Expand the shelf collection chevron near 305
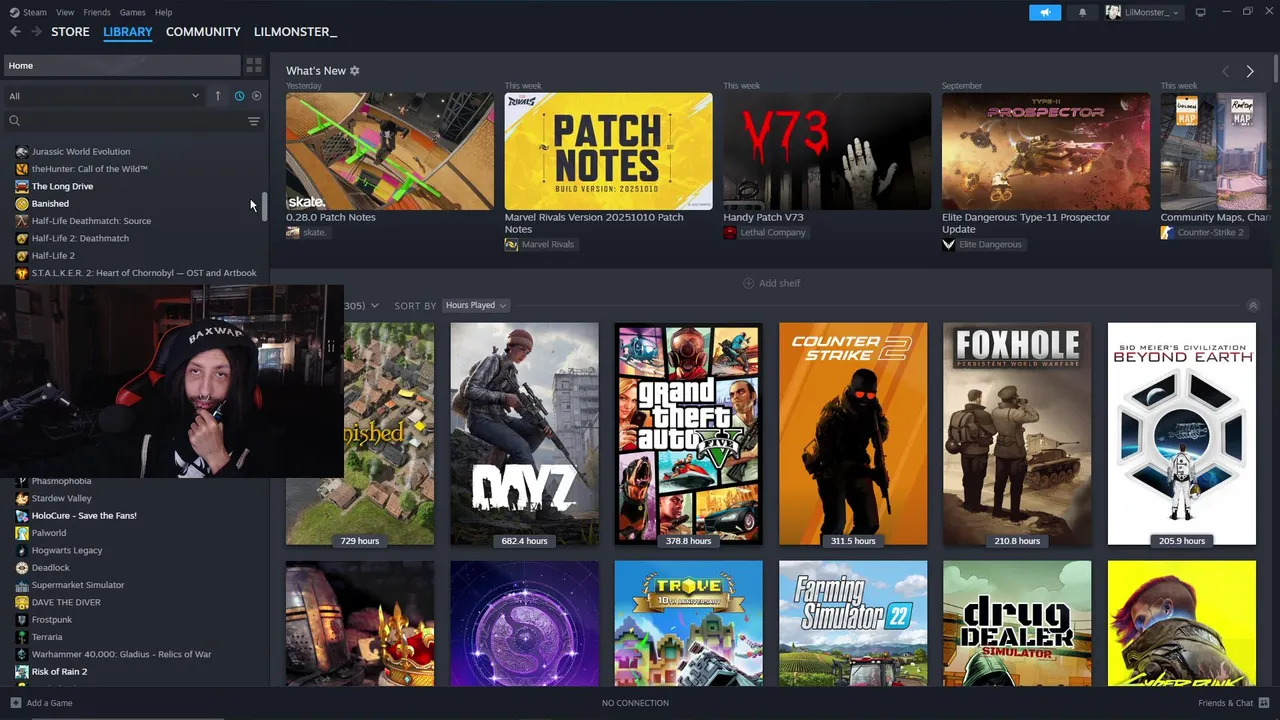The width and height of the screenshot is (1280, 720). coord(374,305)
